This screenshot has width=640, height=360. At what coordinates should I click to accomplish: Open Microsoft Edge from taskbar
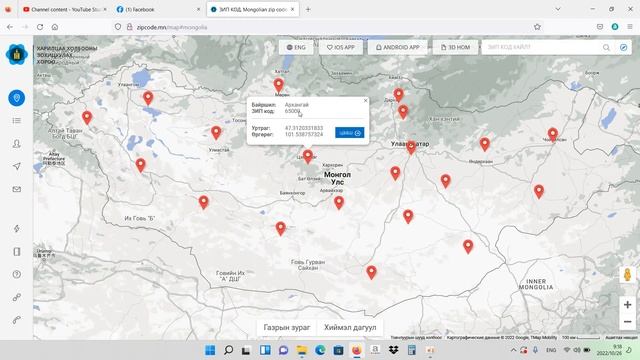coord(320,350)
